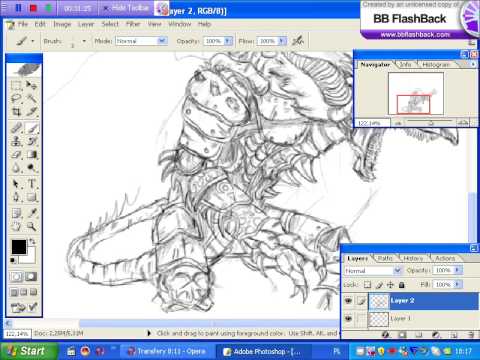Select the Slice tool
Screen dimensions: 480x360
pos(32,112)
